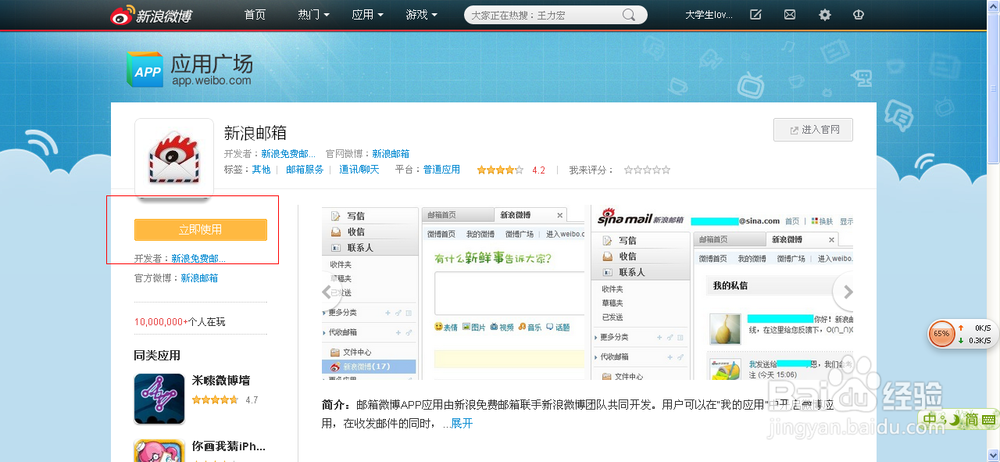Expand the 游戏 dropdown menu
Image resolution: width=1000 pixels, height=462 pixels.
point(422,15)
